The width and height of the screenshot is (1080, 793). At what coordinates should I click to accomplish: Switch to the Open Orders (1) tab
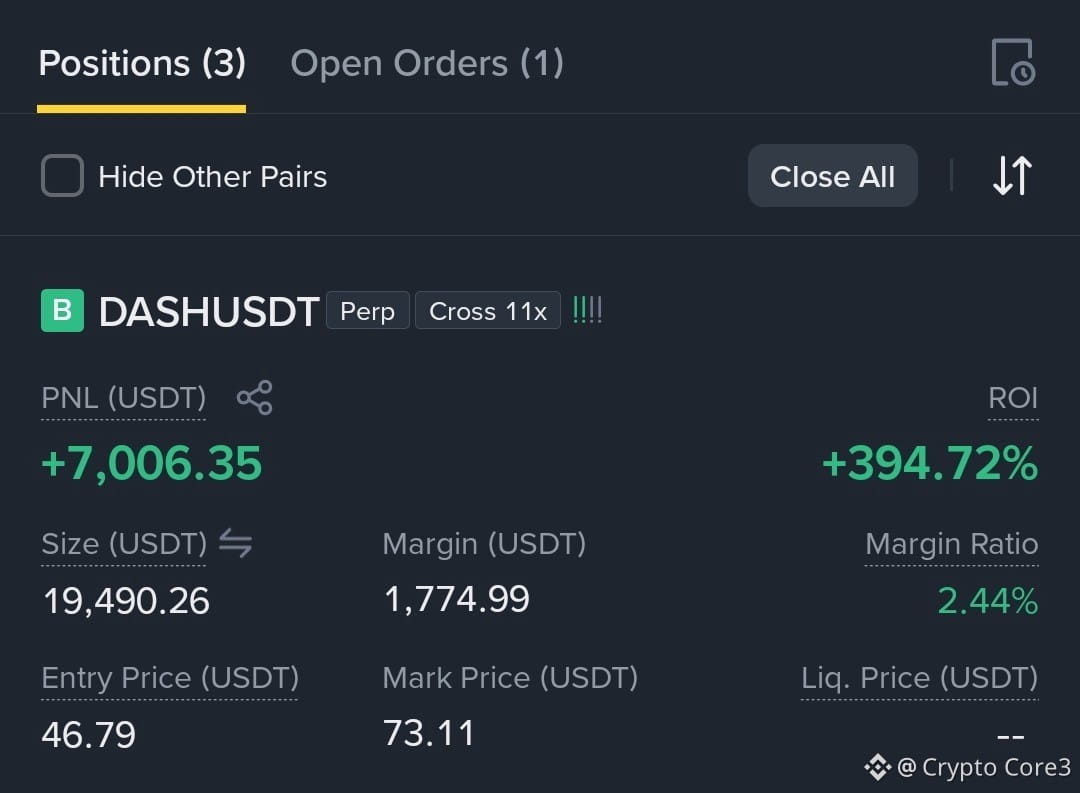427,63
